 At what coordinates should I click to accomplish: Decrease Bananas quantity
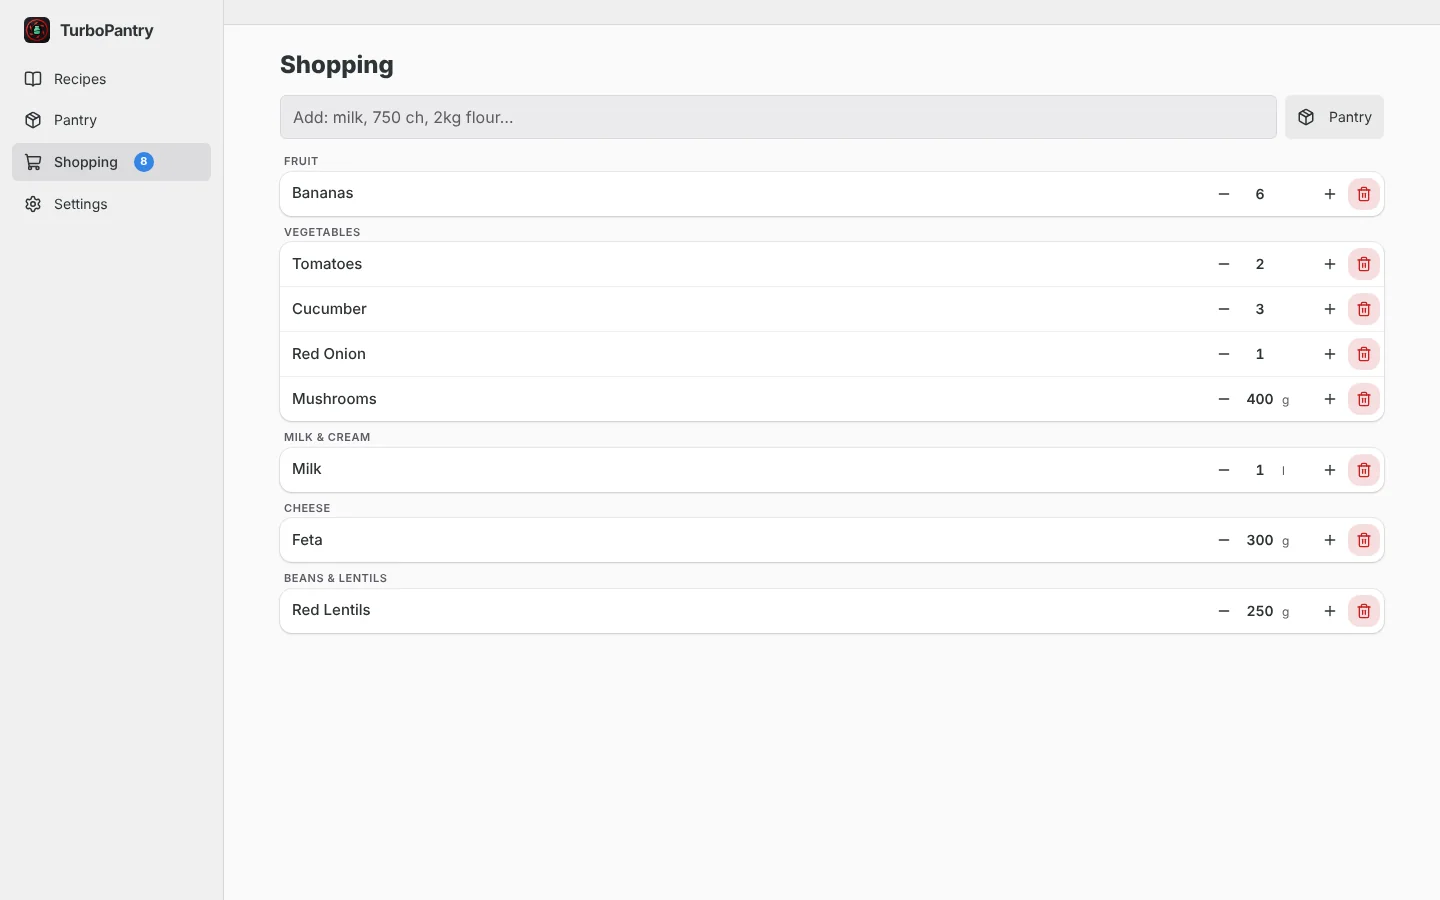pos(1224,194)
